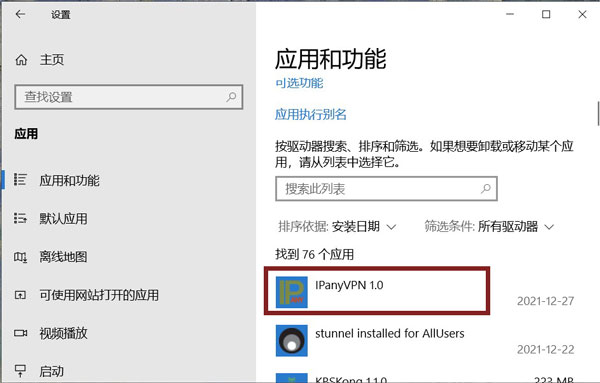Viewport: 600px width, 383px height.
Task: Expand the 排序依据 安装日期 dropdown
Action: point(337,227)
